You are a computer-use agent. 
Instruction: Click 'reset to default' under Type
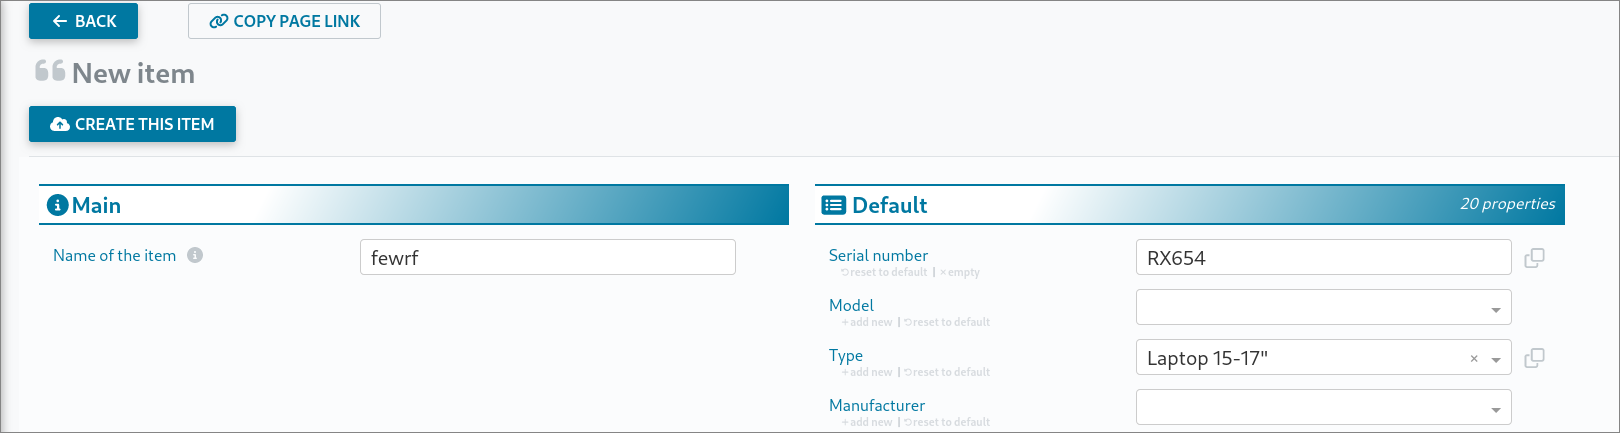point(947,372)
